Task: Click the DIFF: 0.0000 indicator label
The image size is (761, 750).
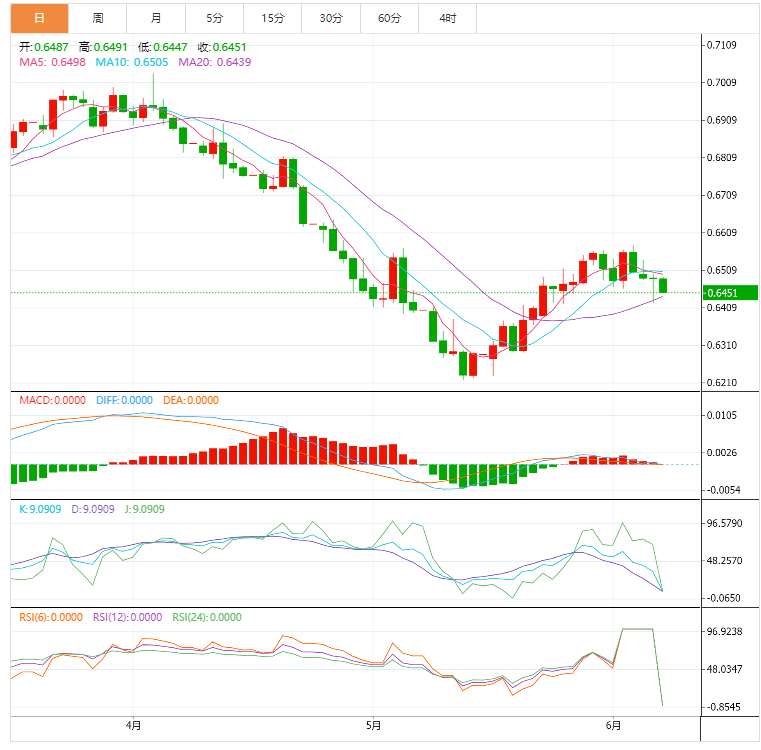Action: [x=124, y=400]
